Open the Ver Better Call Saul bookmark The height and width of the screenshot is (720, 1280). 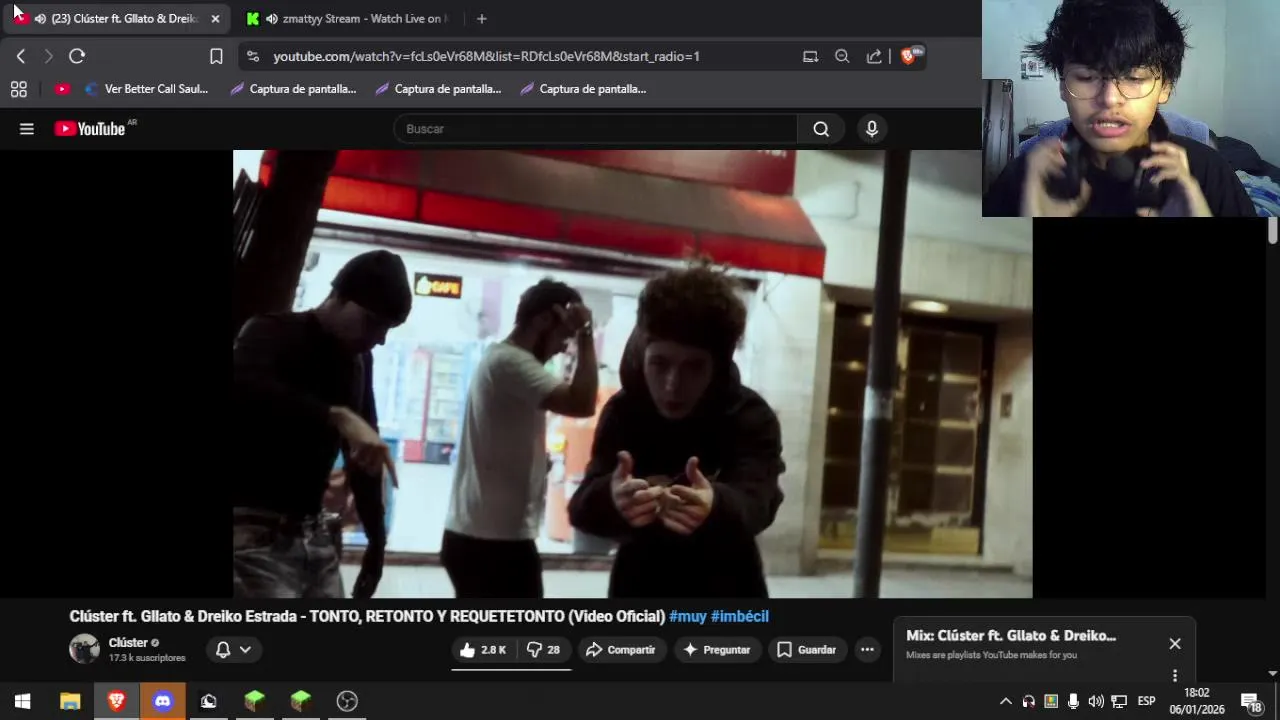coord(146,89)
